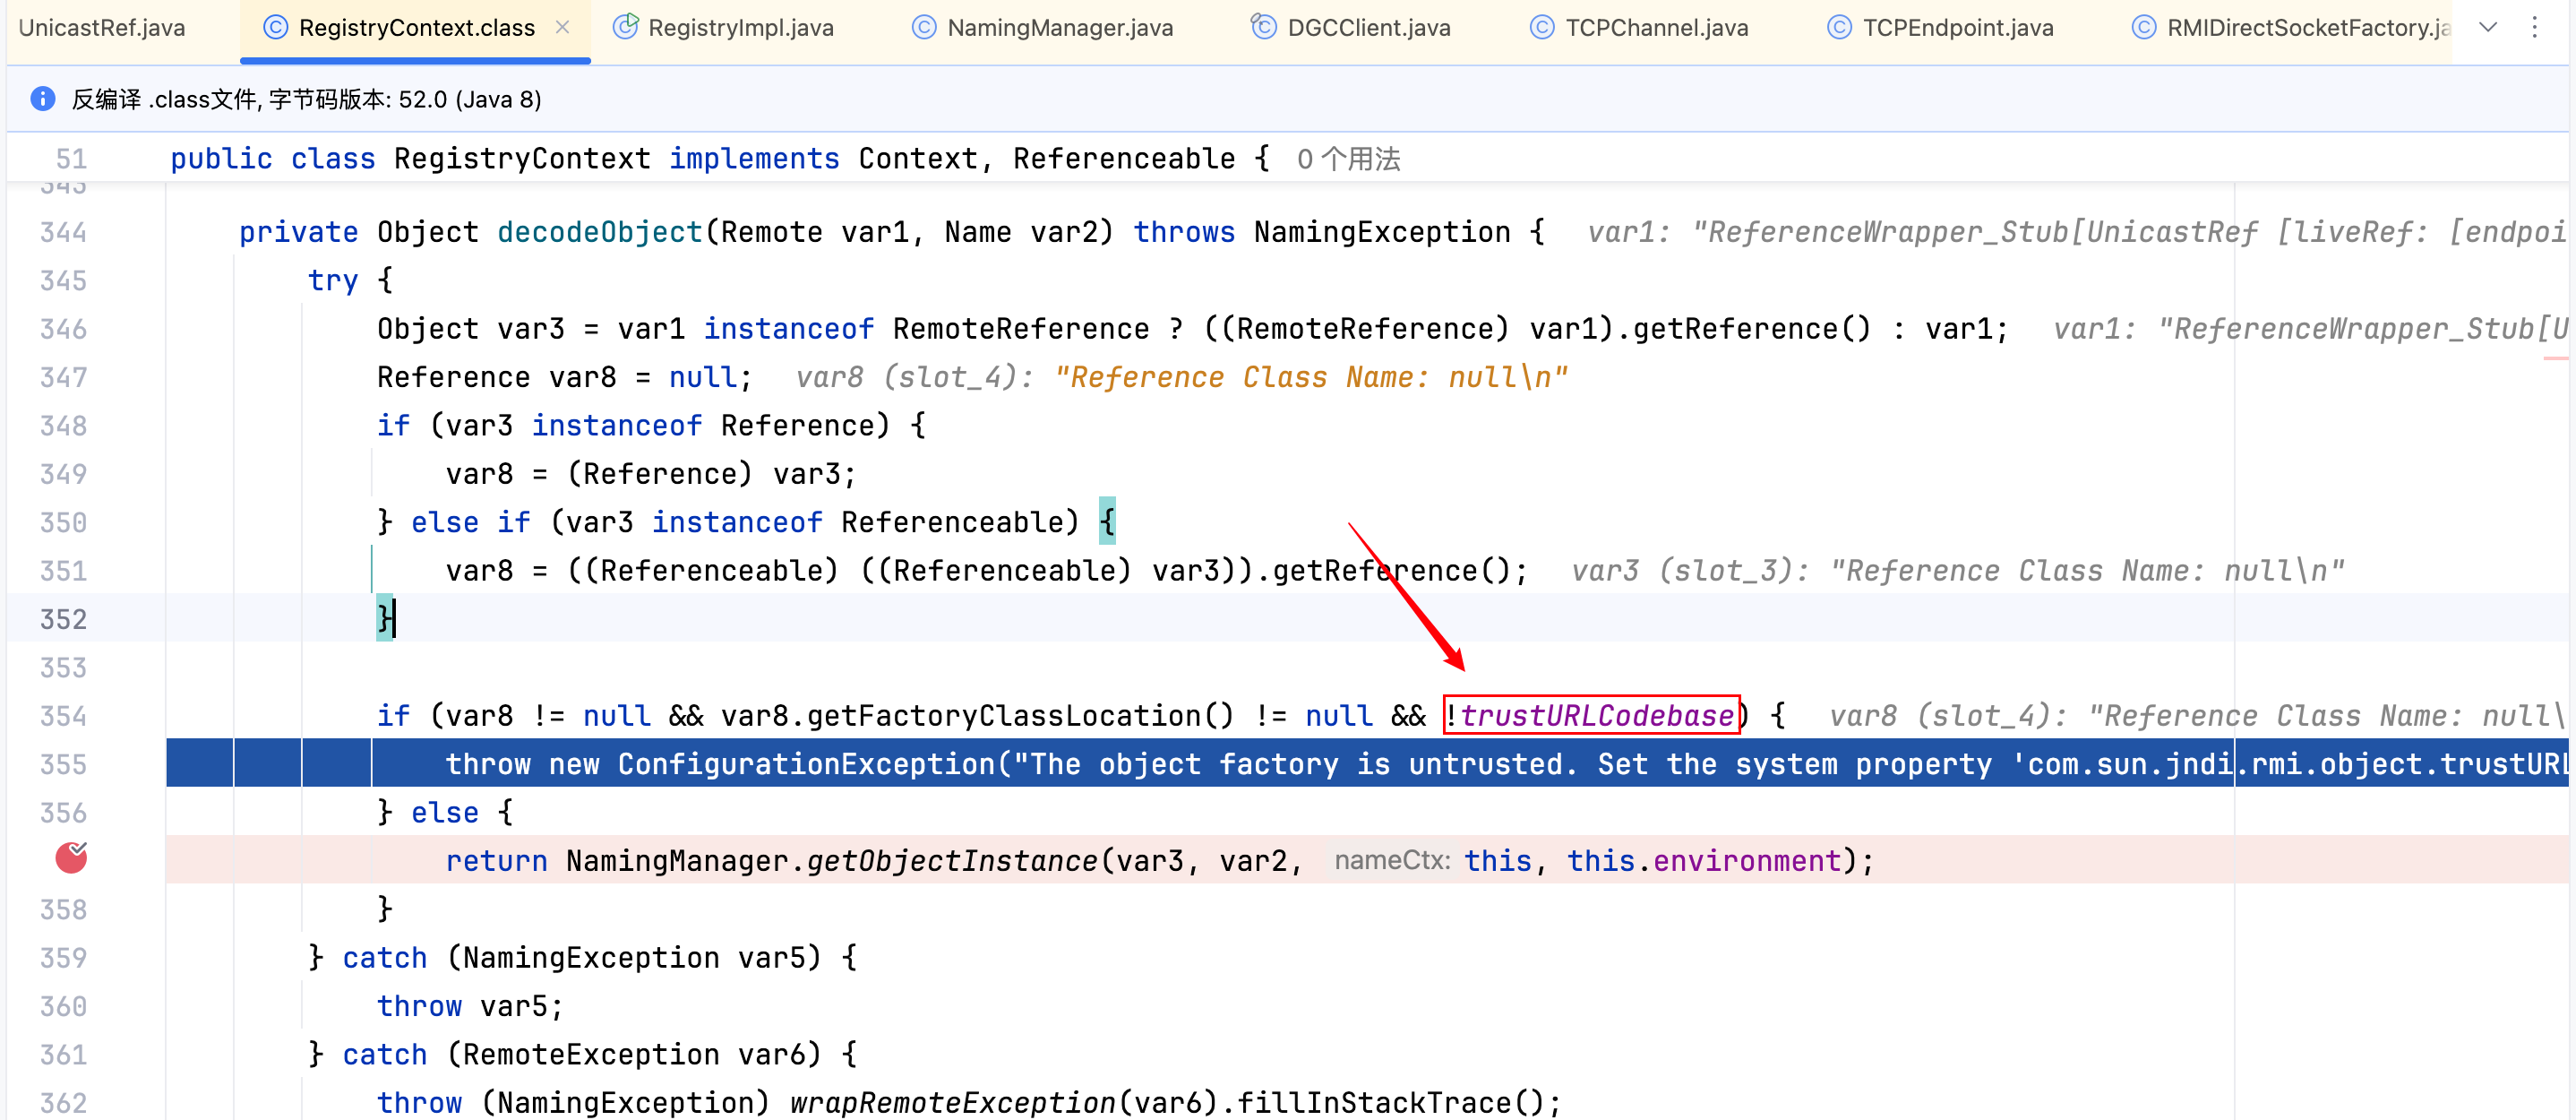This screenshot has width=2576, height=1120.
Task: Add a breakpoint at line 354
Action: click(x=64, y=716)
